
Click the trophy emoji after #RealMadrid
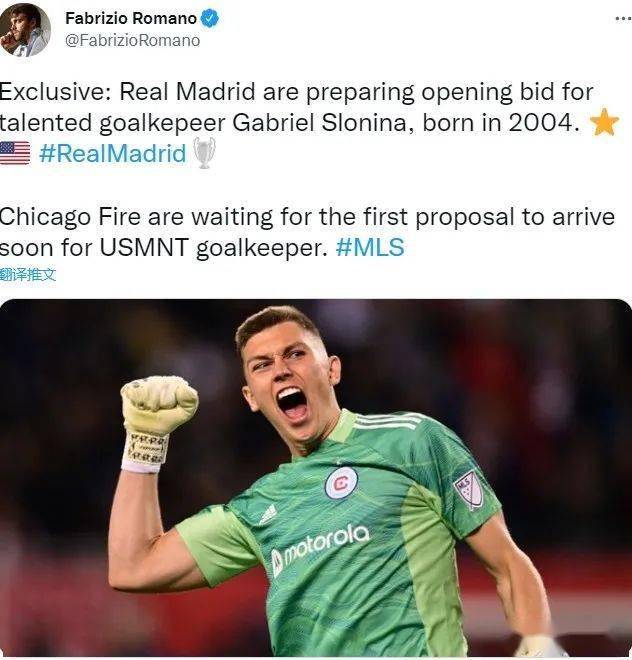(x=204, y=153)
